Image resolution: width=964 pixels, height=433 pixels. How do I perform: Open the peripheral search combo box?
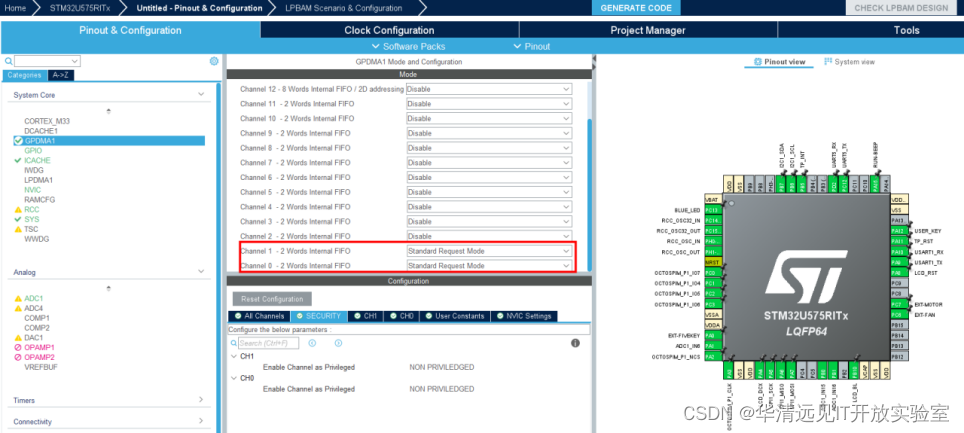pyautogui.click(x=47, y=61)
